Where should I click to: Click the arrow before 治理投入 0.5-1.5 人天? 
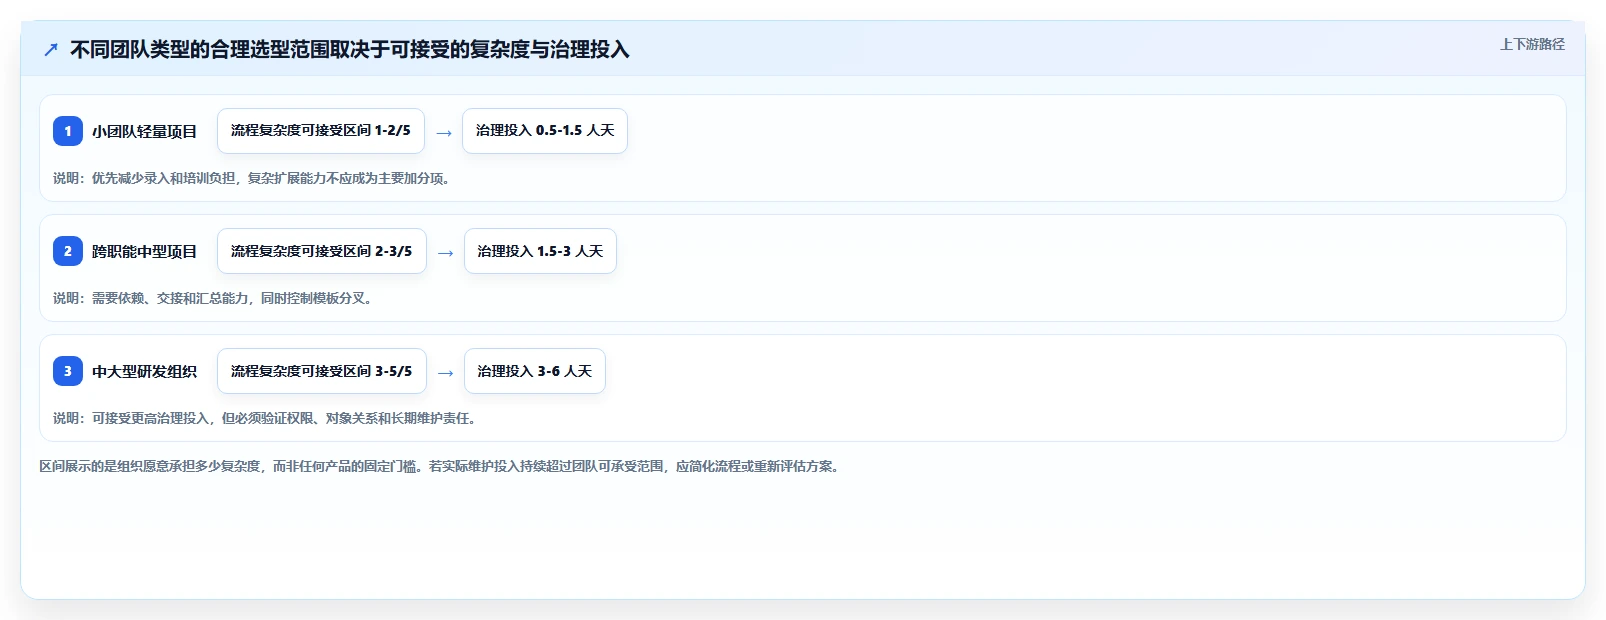point(444,133)
